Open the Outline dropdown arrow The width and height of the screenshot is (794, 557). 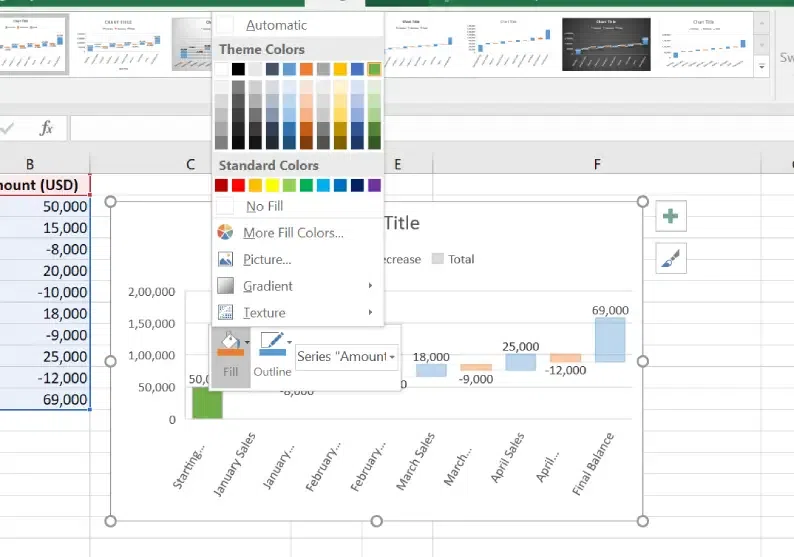tap(290, 343)
